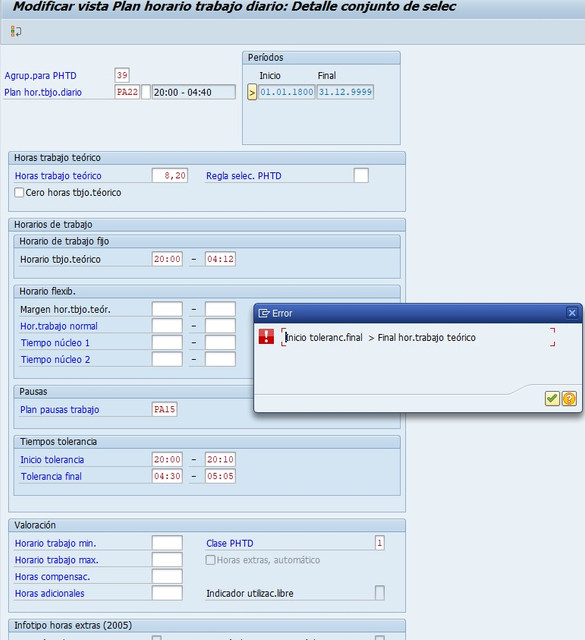This screenshot has width=585, height=640.
Task: Edit Inicio tolerancia start time 20:00
Action: click(167, 459)
